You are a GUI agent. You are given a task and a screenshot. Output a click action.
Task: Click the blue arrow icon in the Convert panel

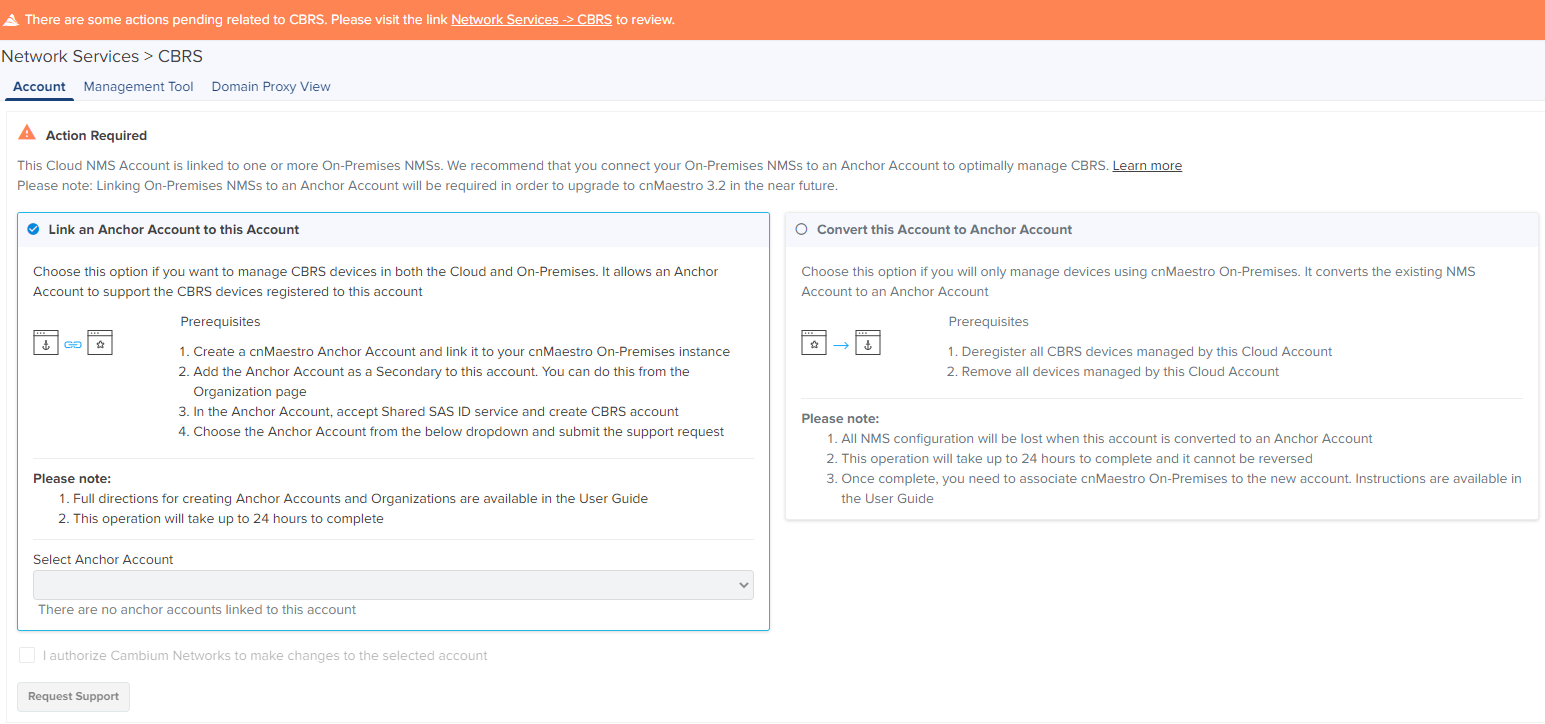(x=841, y=344)
